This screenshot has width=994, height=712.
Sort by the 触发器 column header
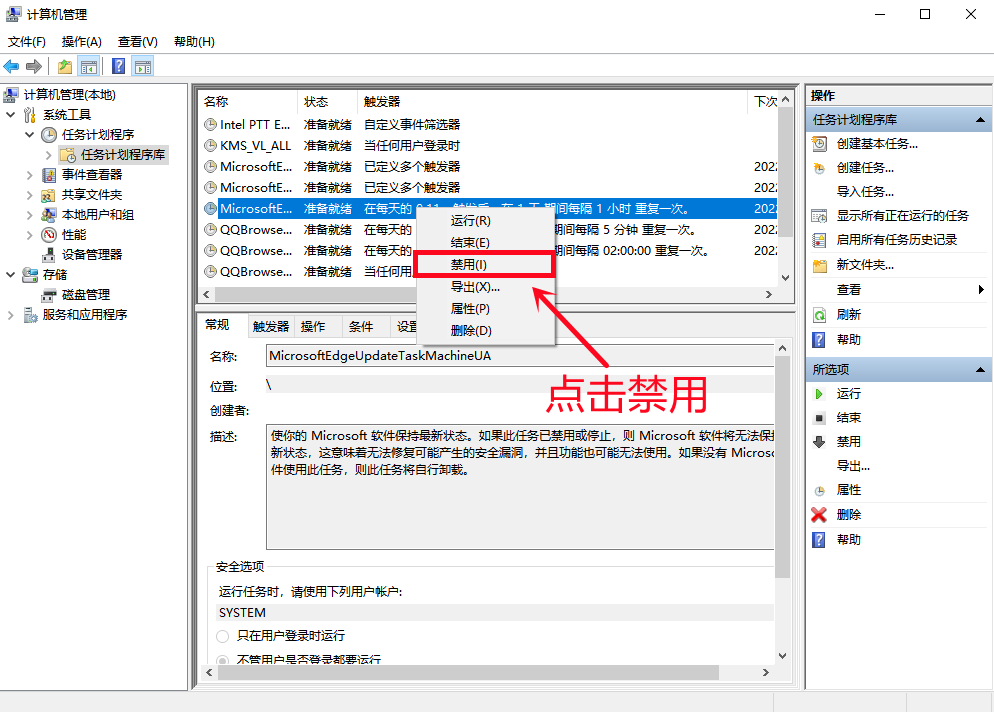tap(553, 101)
